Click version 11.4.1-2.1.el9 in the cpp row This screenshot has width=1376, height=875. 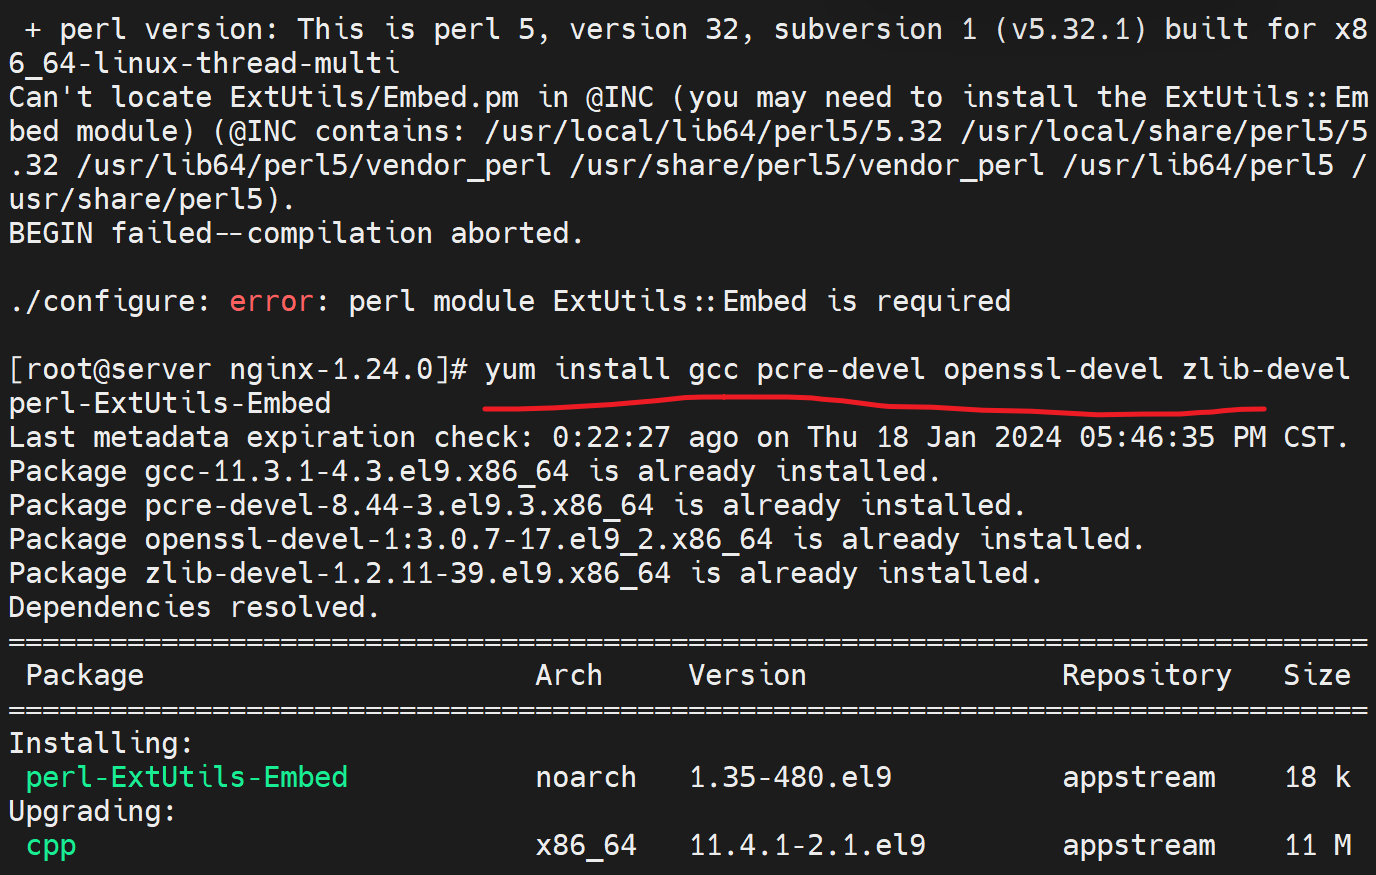807,845
